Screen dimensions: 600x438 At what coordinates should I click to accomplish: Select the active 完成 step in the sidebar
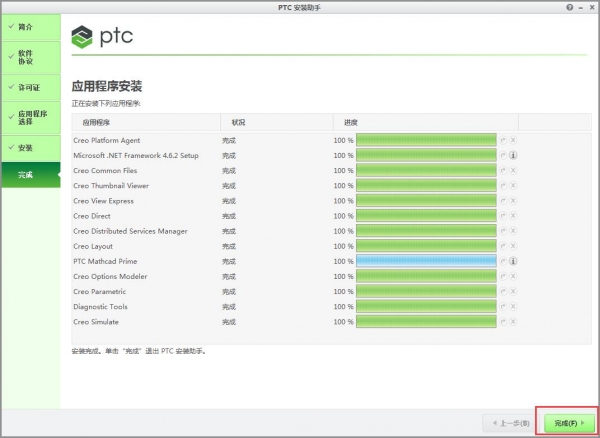[x=31, y=175]
